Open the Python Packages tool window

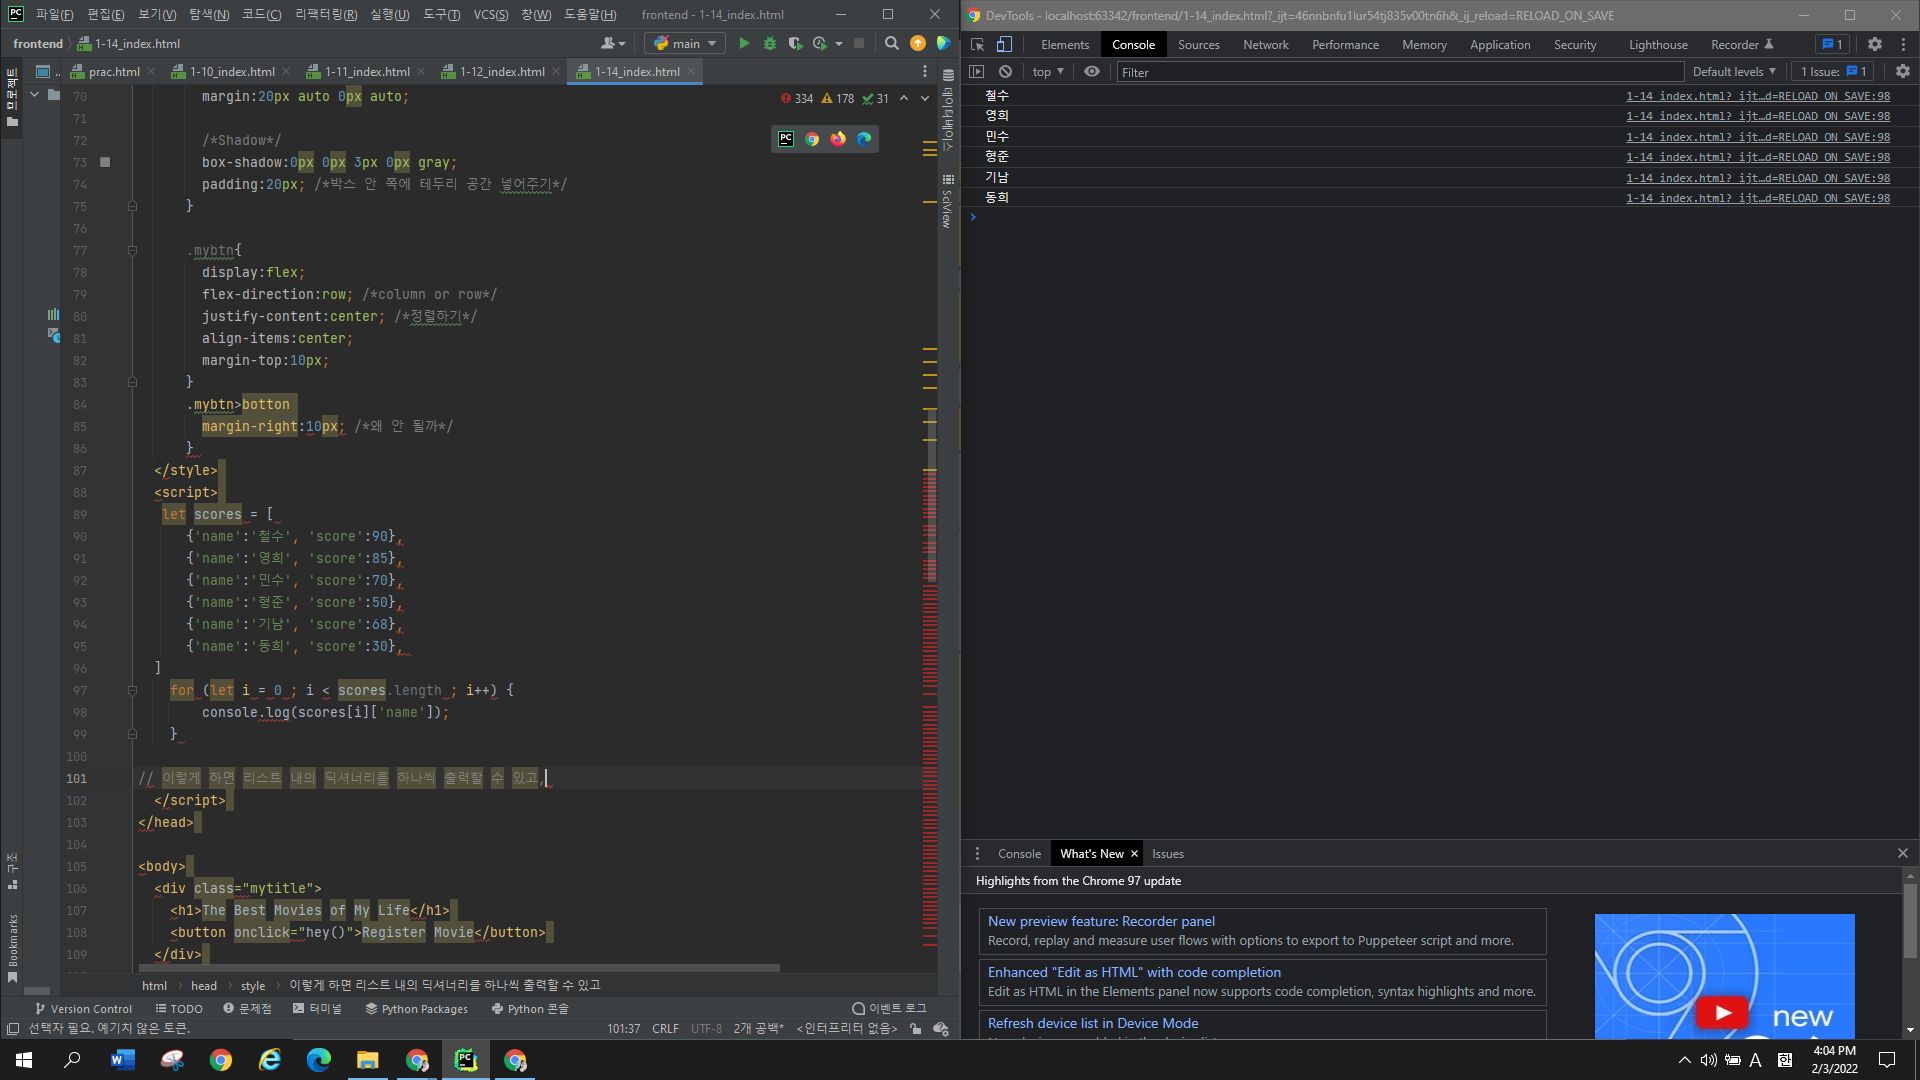tap(416, 1009)
